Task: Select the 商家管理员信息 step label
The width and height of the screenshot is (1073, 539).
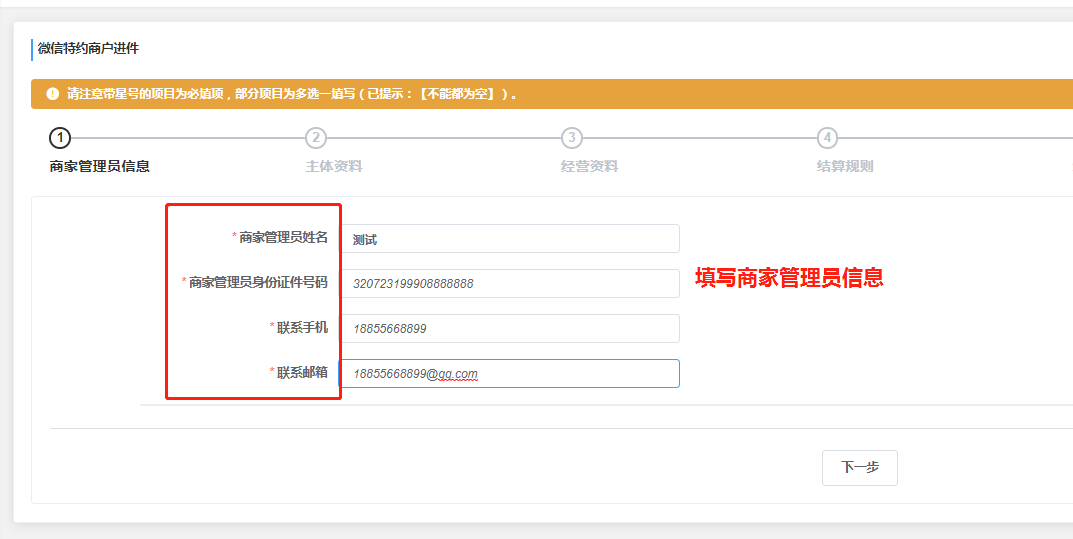Action: pos(99,166)
